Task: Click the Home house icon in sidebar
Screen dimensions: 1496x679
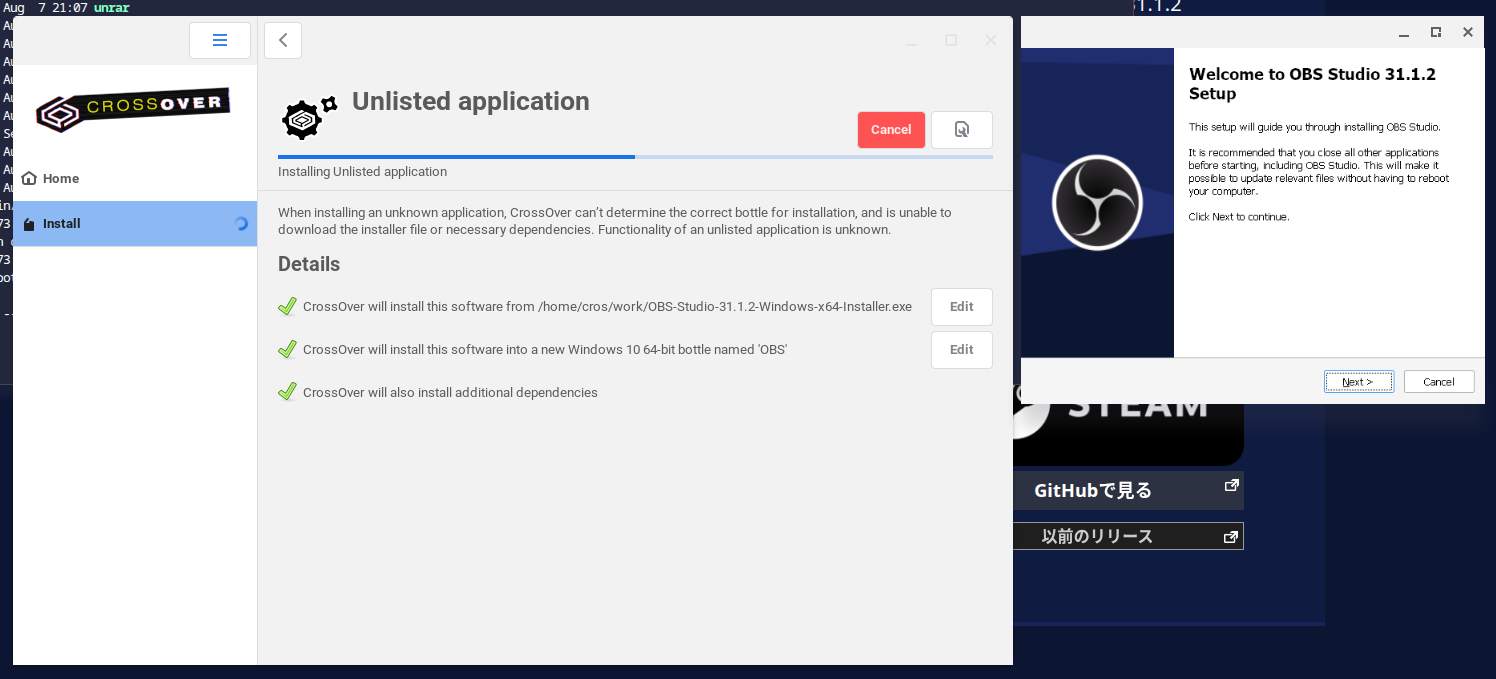Action: (29, 178)
